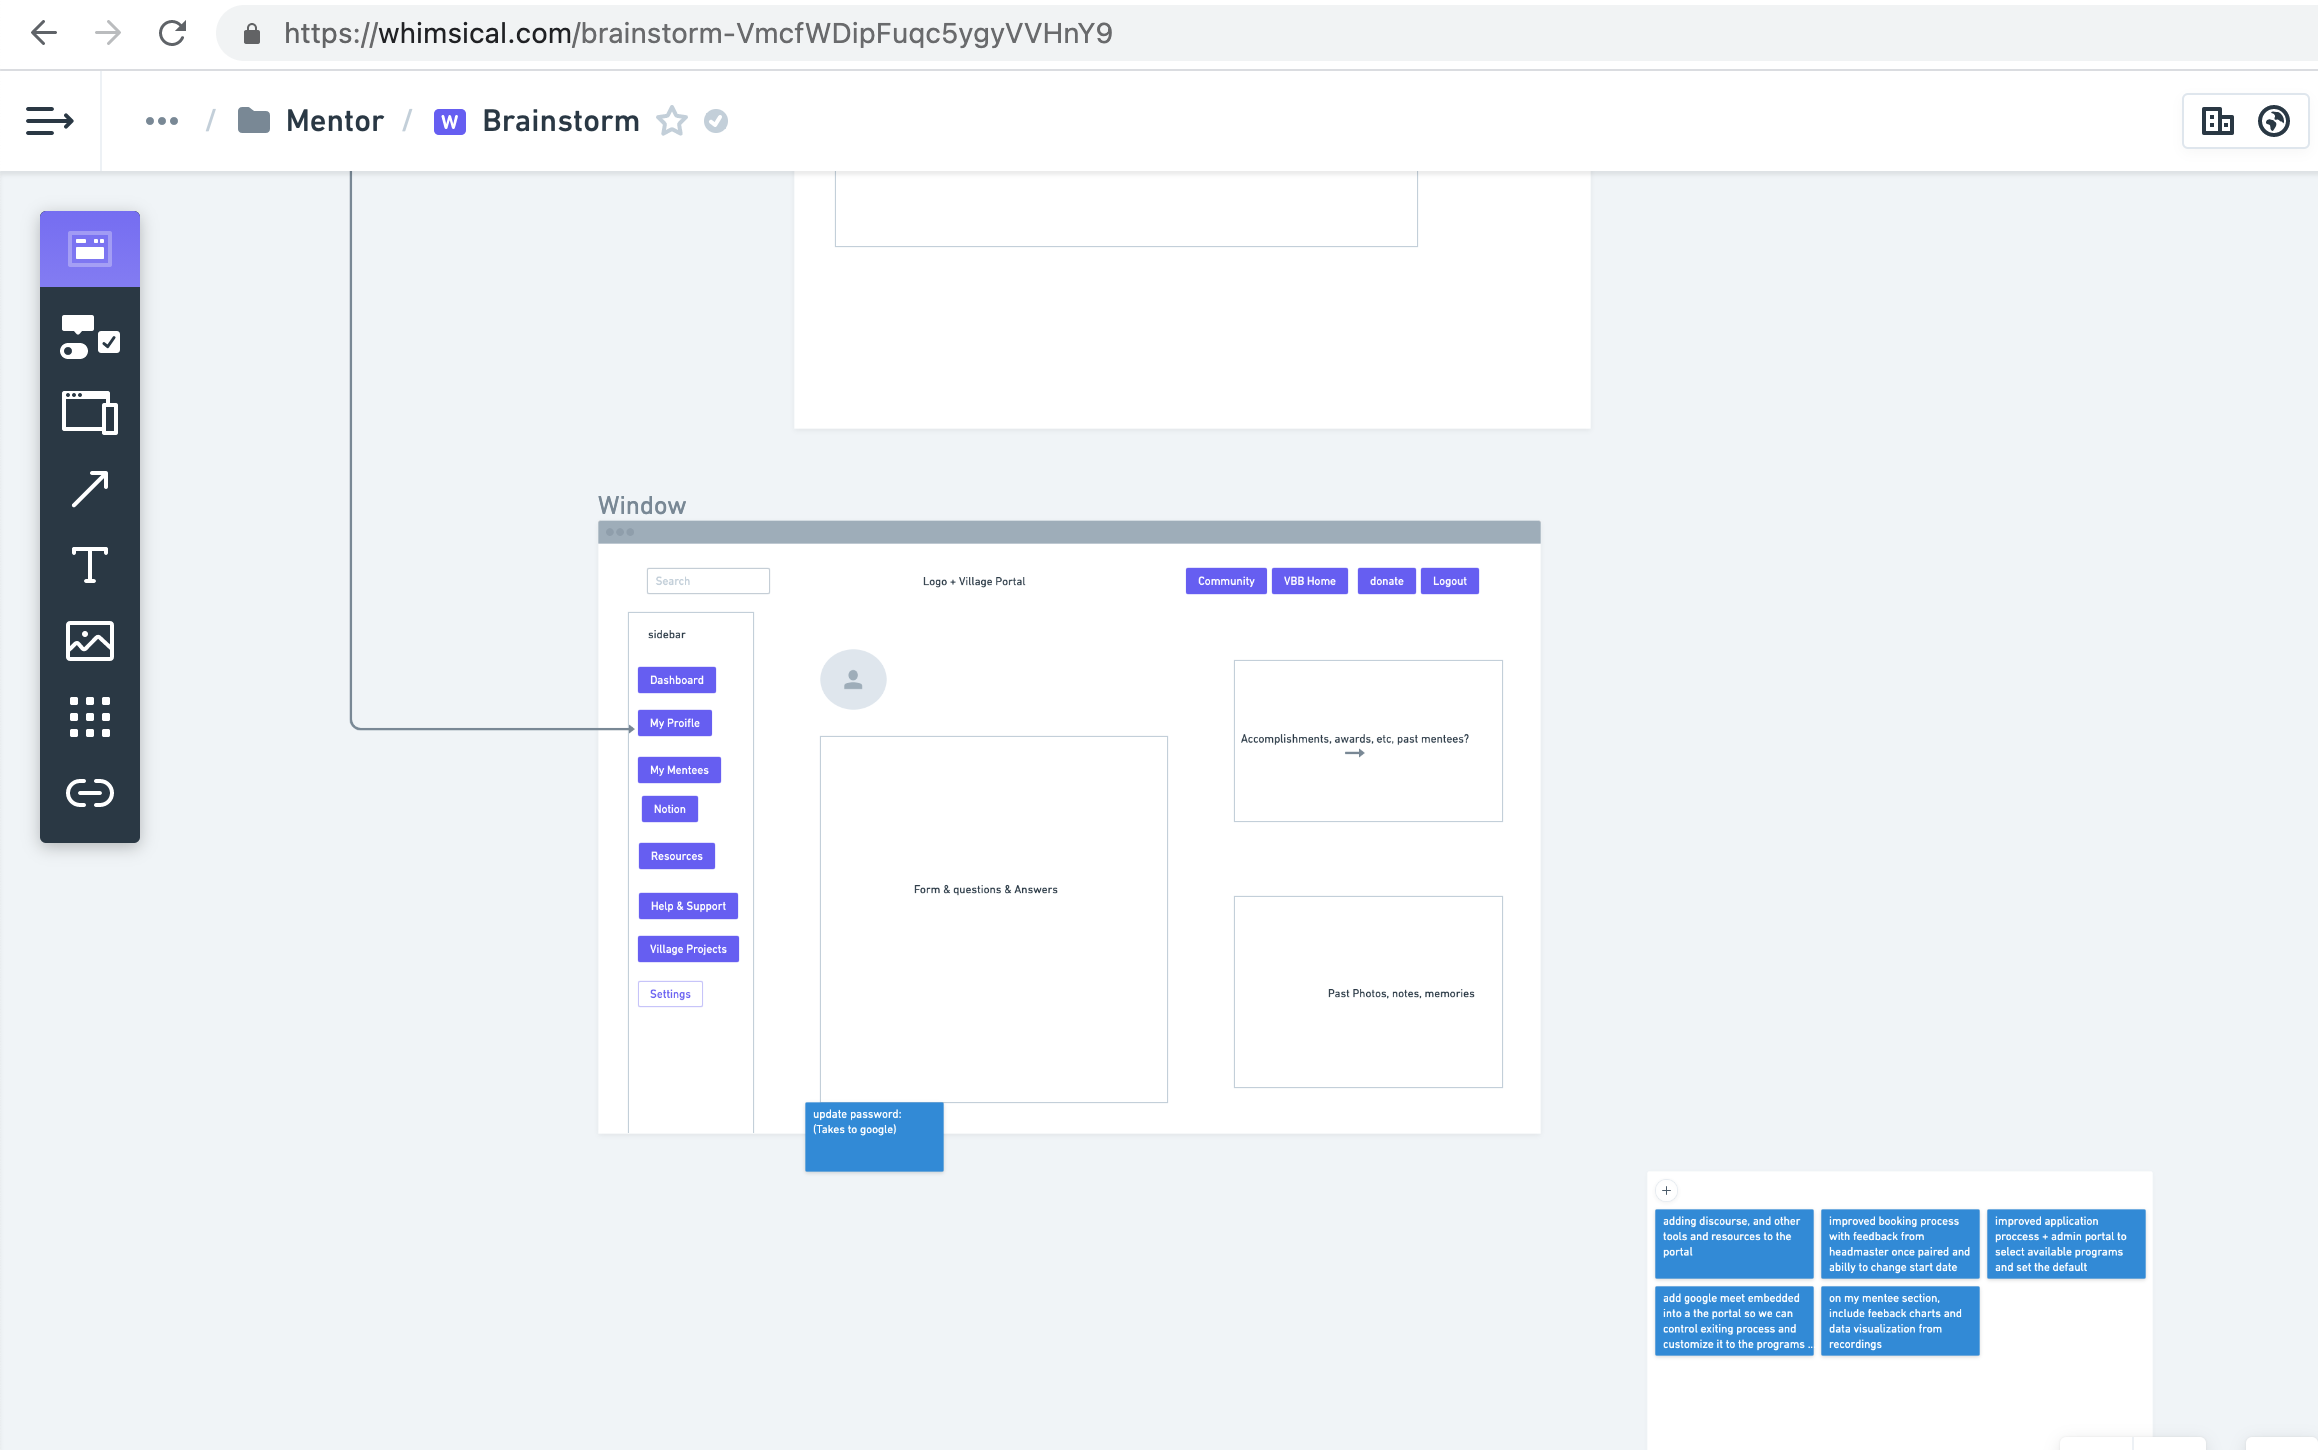Click the plus button near sticky notes

(1665, 1191)
